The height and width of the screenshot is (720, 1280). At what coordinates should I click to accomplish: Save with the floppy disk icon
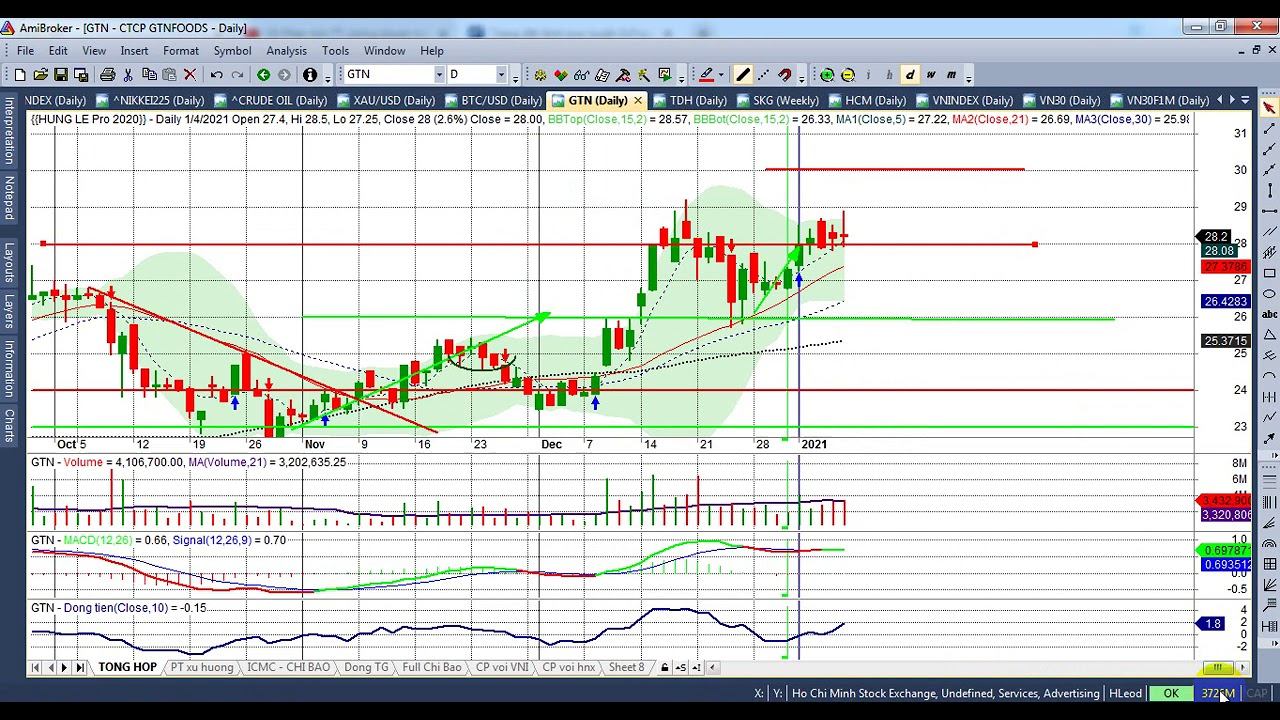61,75
